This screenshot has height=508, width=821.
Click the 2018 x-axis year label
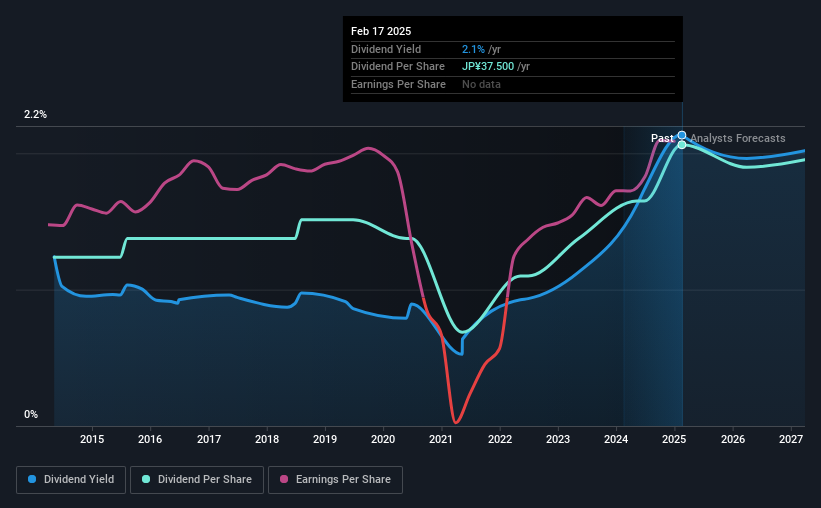pos(267,439)
